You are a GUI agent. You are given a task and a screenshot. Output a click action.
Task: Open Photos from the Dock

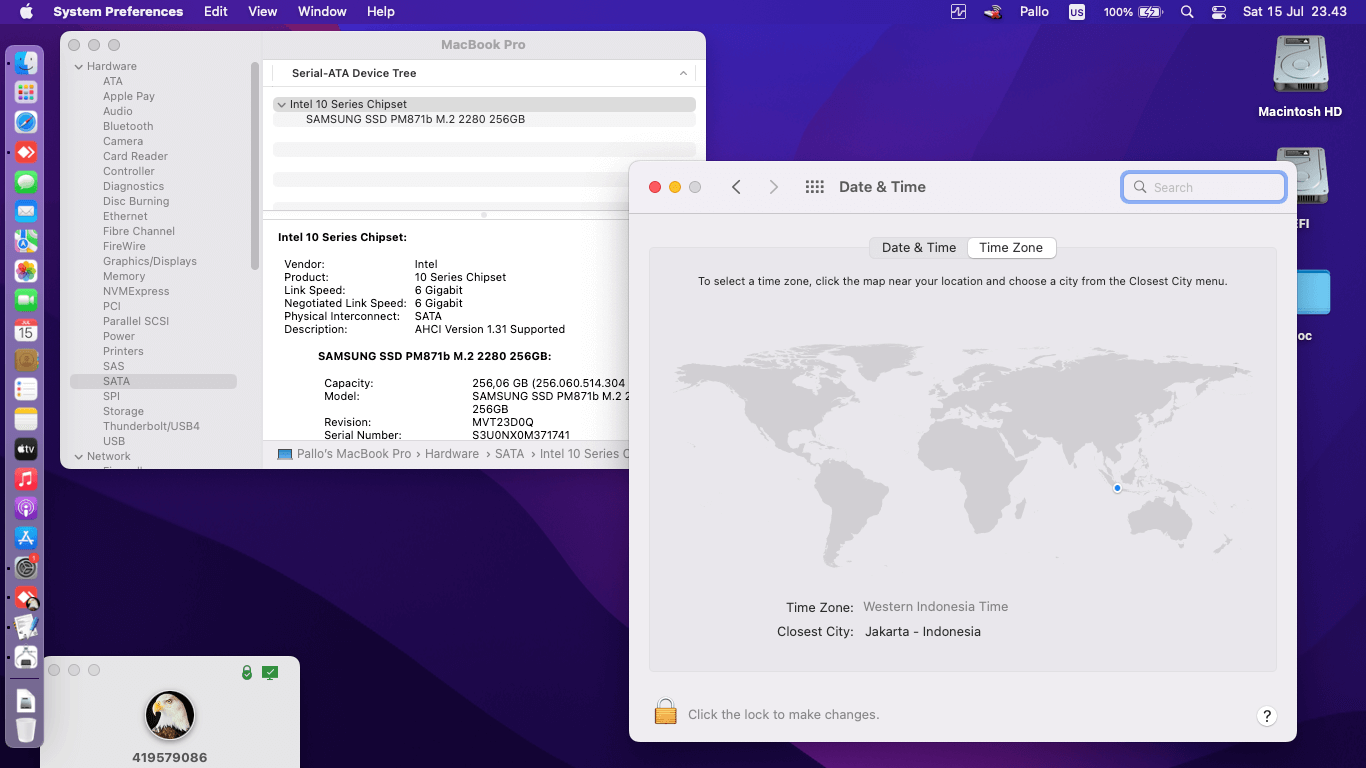tap(26, 271)
